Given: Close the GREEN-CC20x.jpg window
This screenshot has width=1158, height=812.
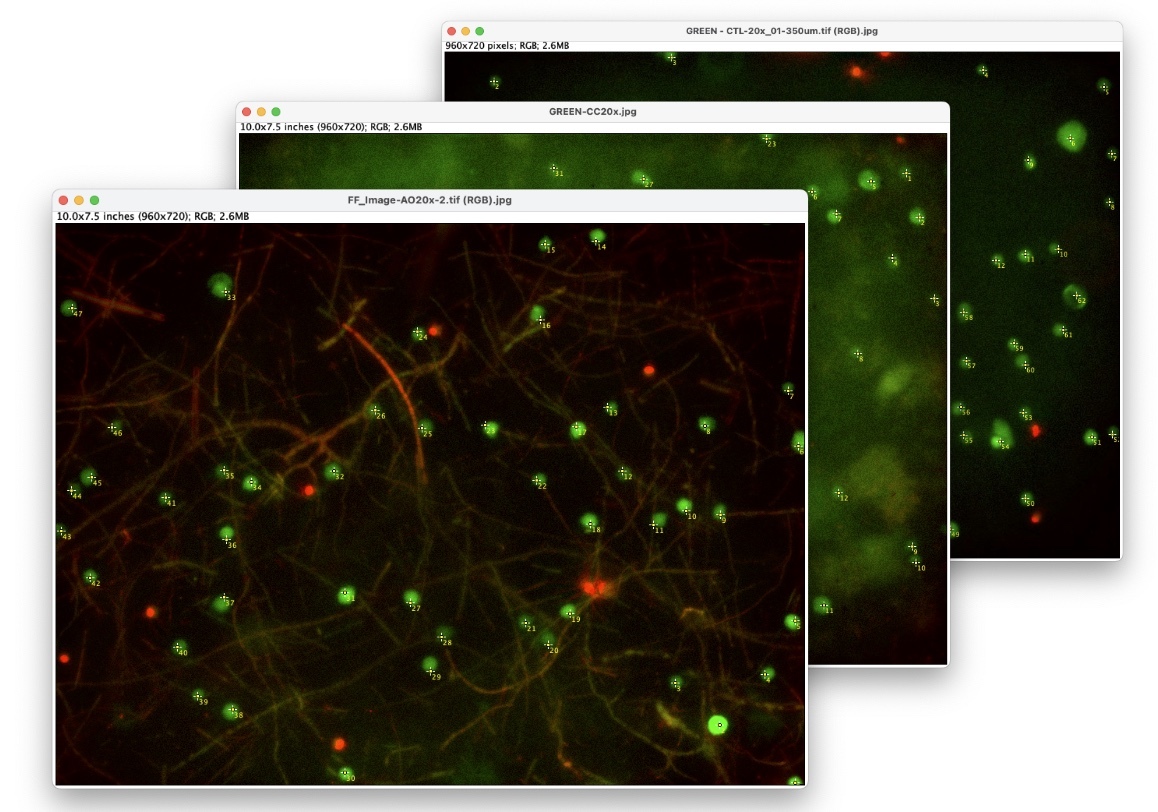Looking at the screenshot, I should click(x=247, y=112).
